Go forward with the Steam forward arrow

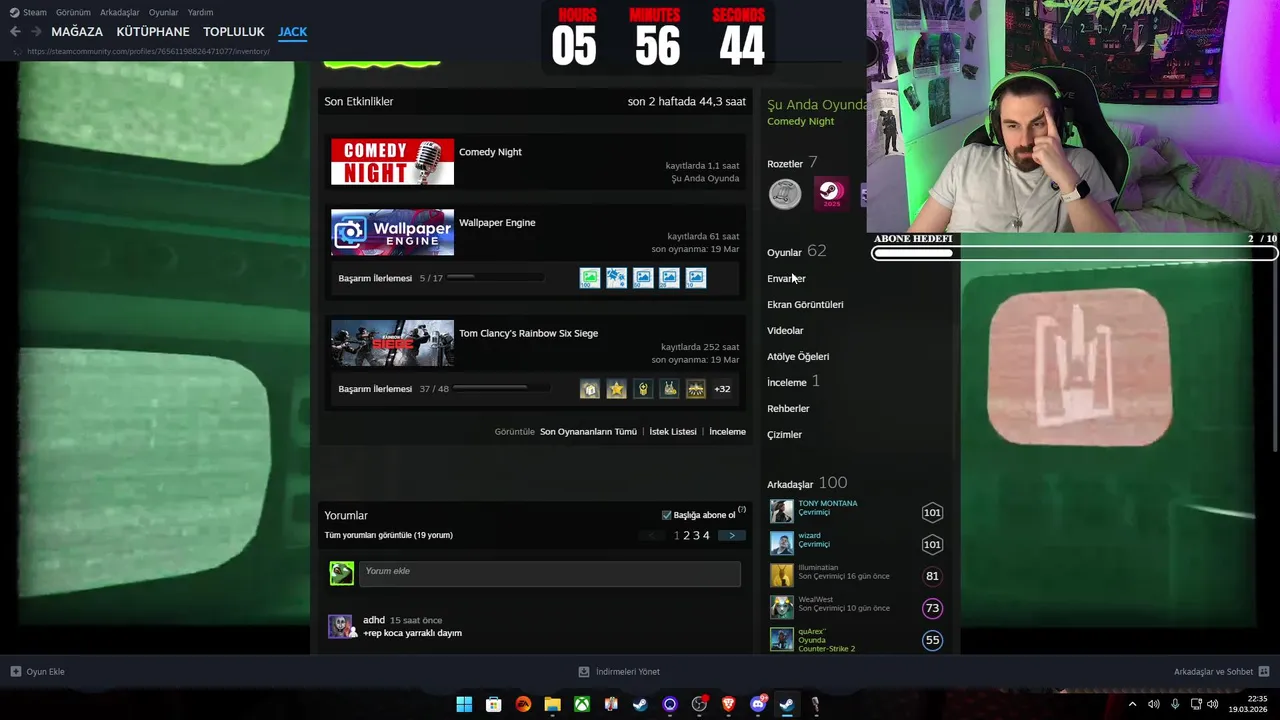coord(36,32)
